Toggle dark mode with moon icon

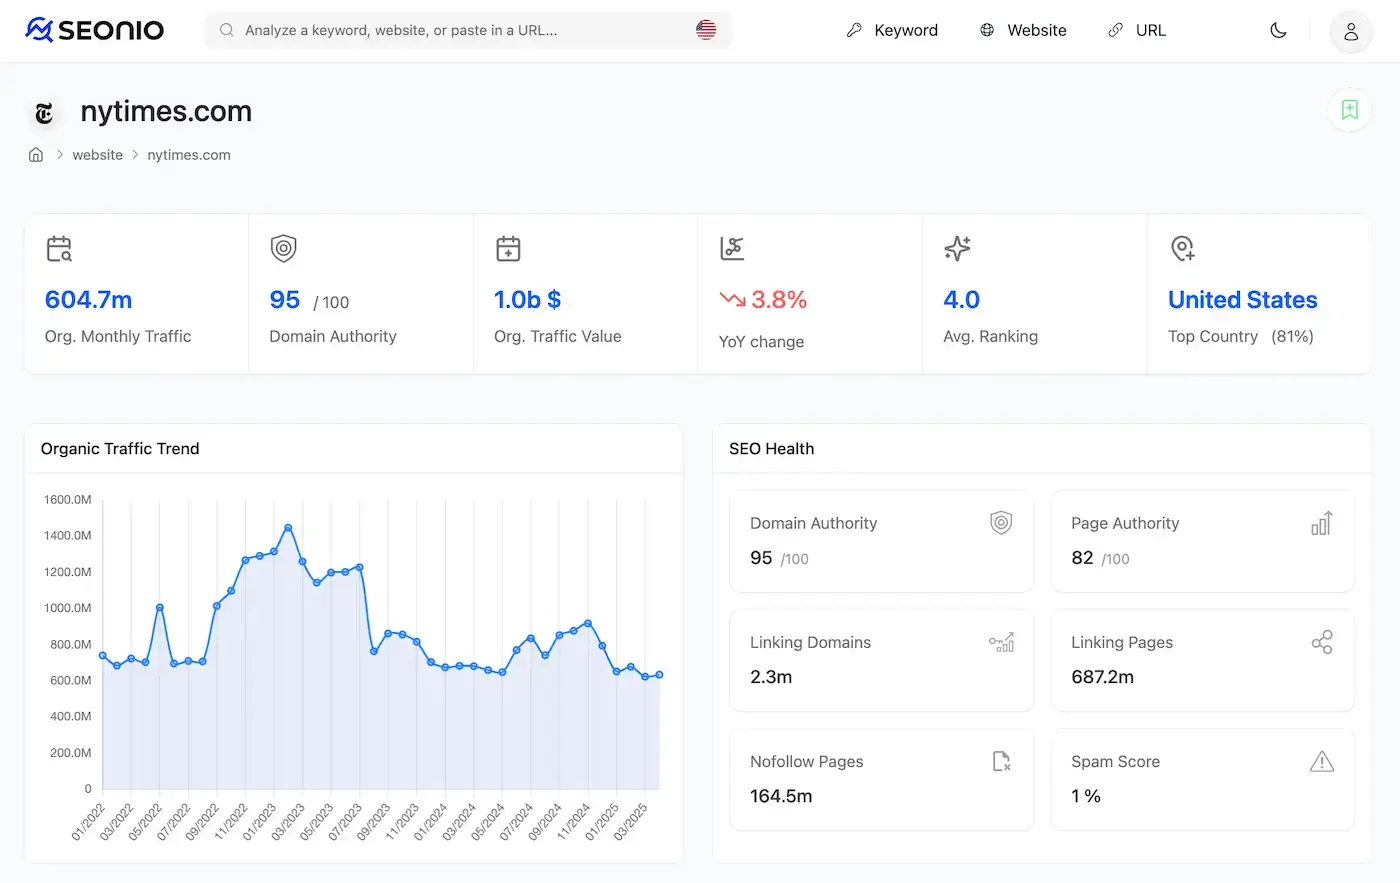(x=1278, y=31)
